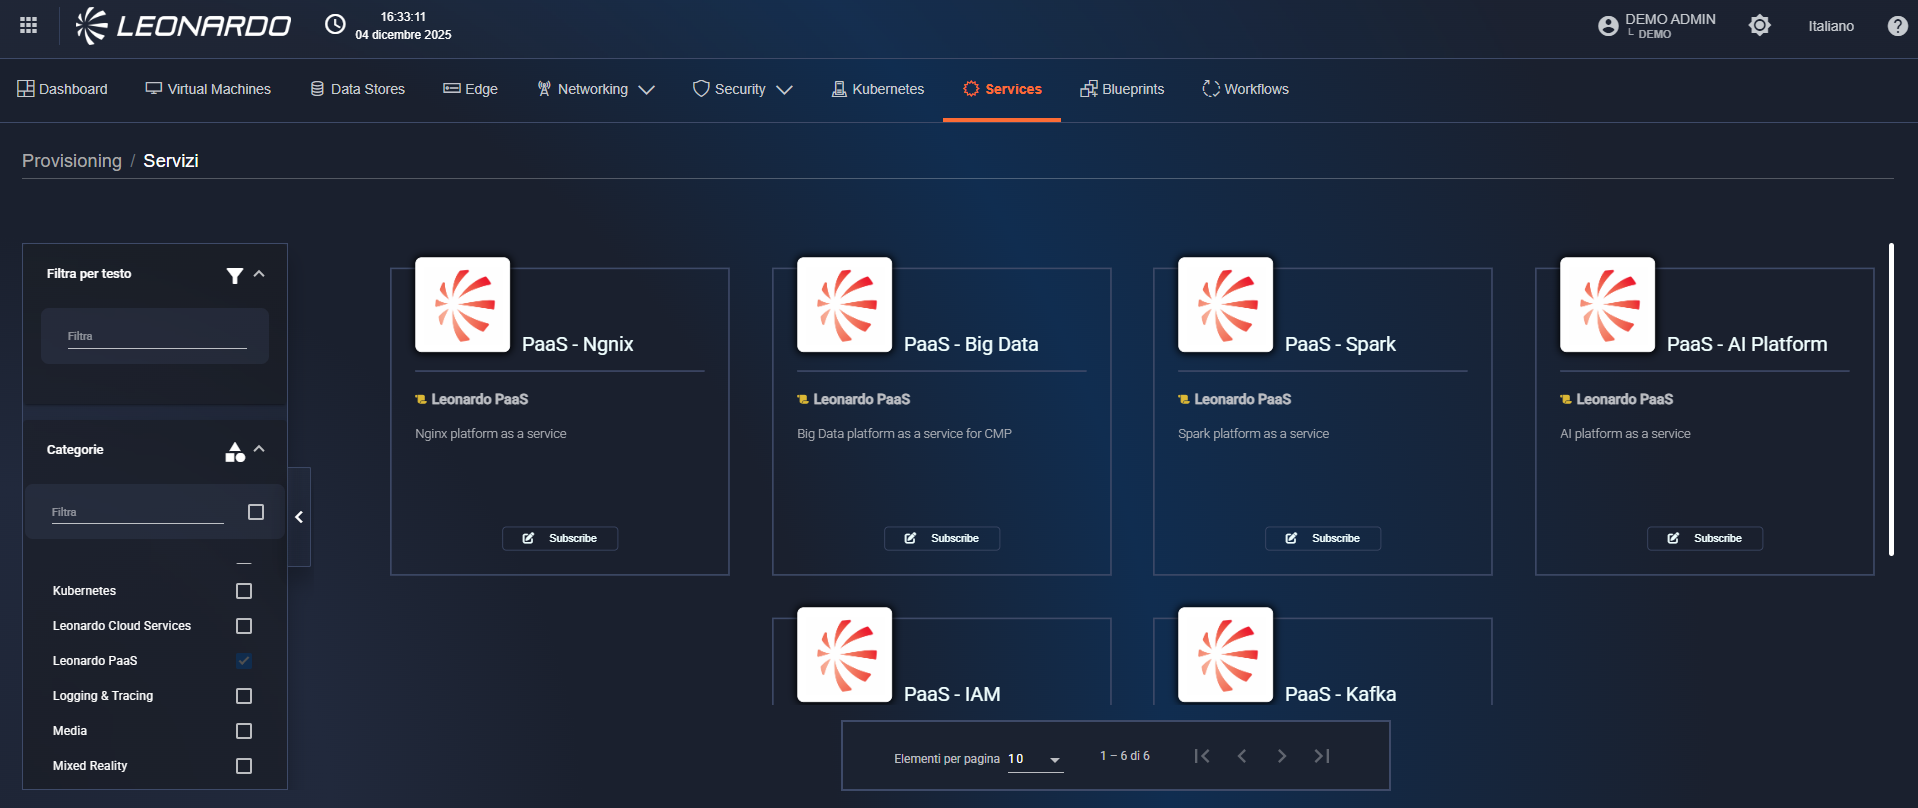Viewport: 1918px width, 808px height.
Task: Uncheck the Leonardo PaaS category checkbox
Action: tap(243, 661)
